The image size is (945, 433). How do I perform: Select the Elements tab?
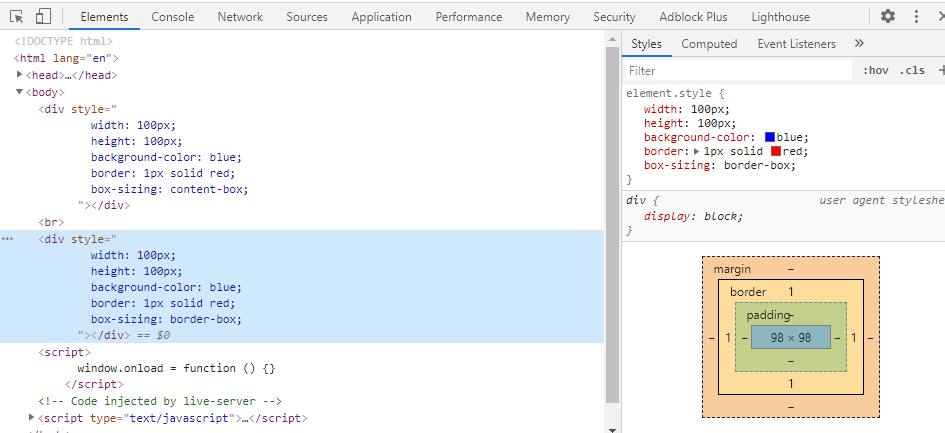click(104, 17)
